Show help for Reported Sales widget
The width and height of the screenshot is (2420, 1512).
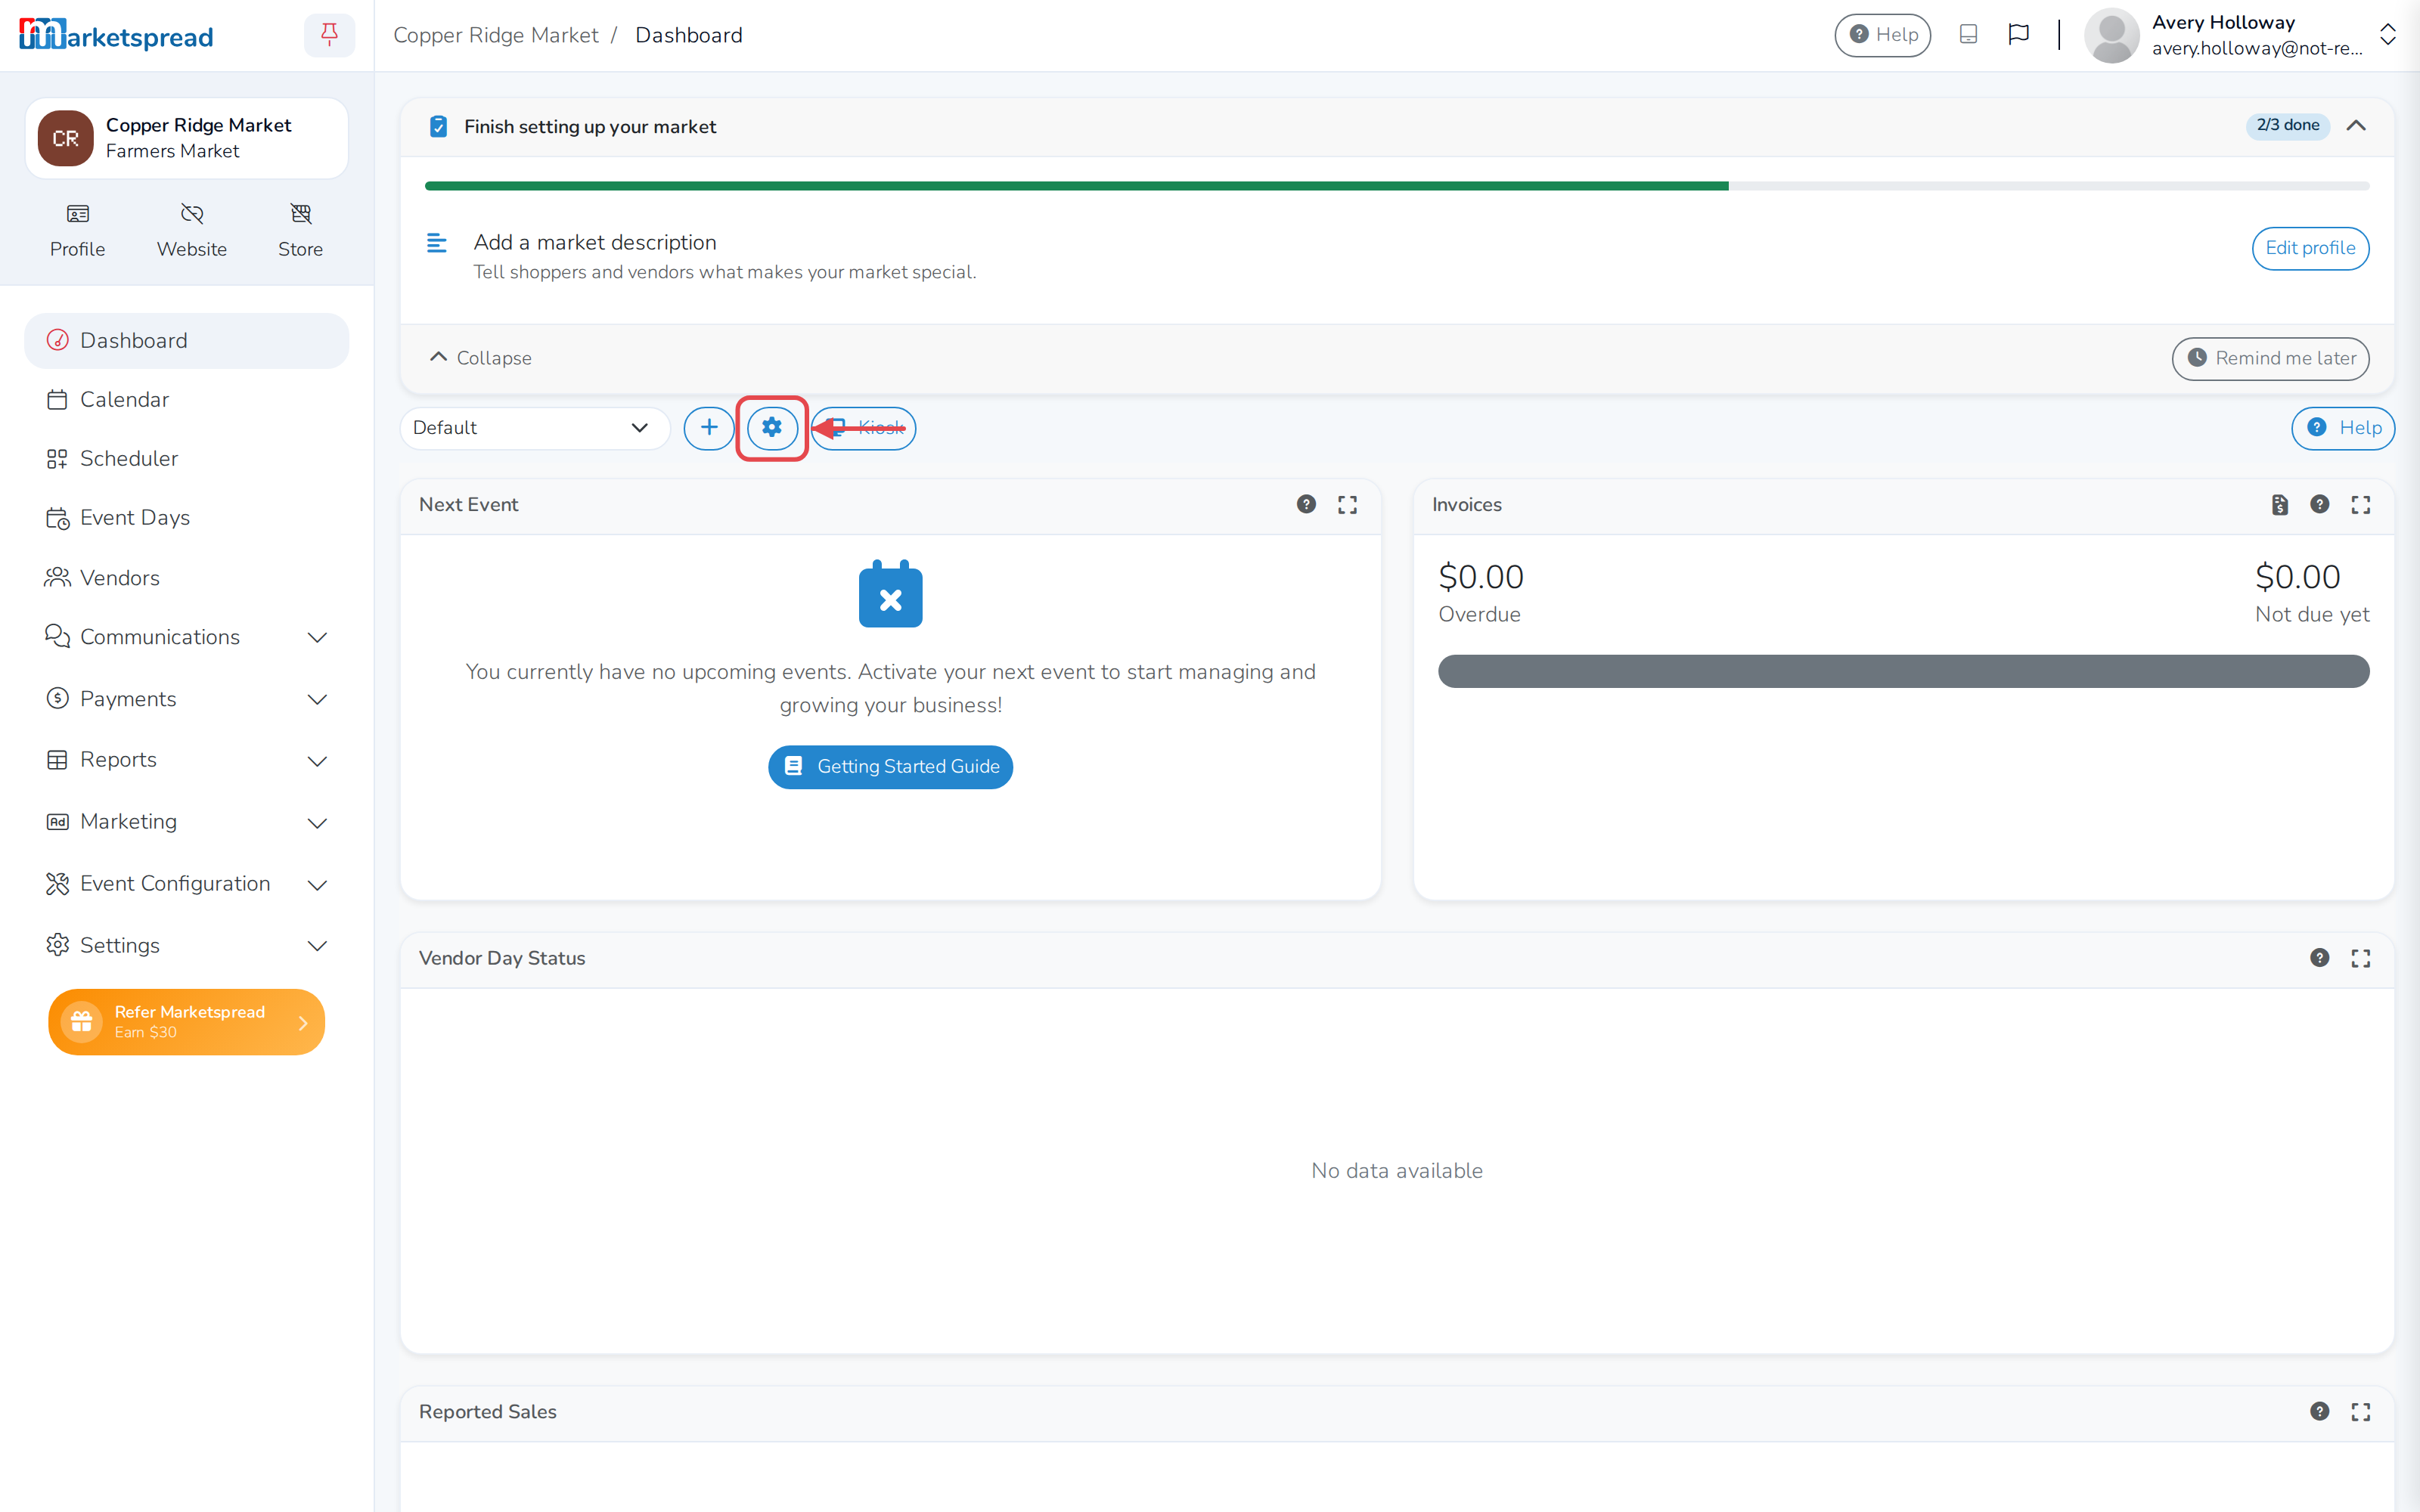pyautogui.click(x=2320, y=1411)
